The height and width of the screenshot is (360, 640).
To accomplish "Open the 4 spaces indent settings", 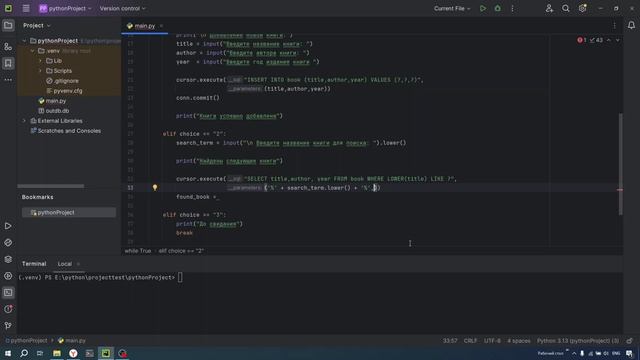I will pos(518,340).
